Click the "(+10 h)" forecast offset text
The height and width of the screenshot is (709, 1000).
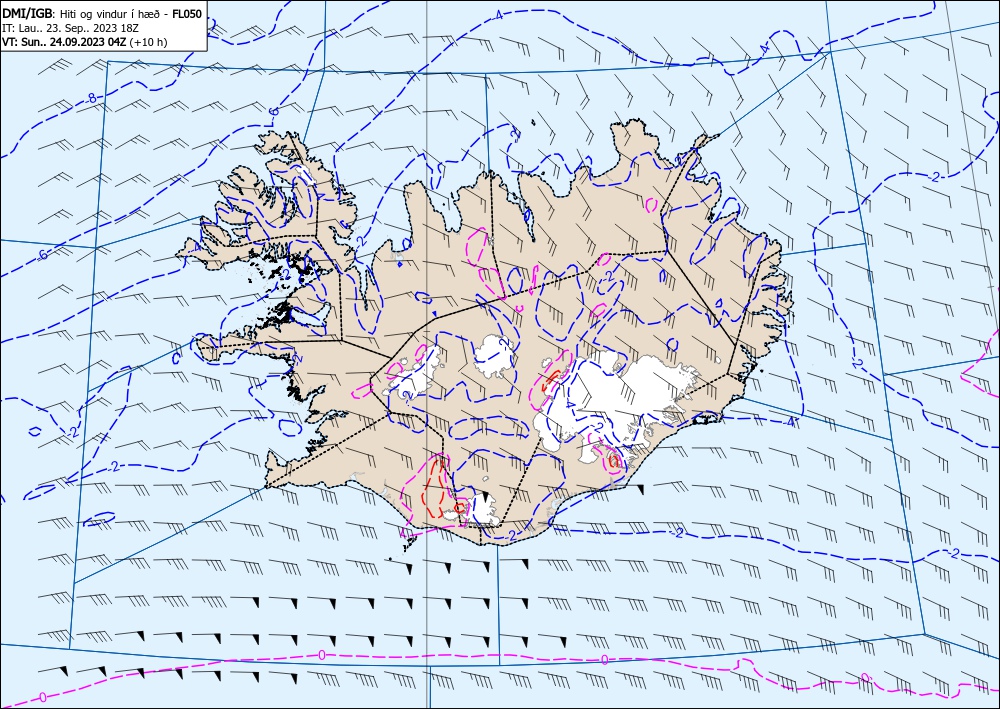click(148, 42)
